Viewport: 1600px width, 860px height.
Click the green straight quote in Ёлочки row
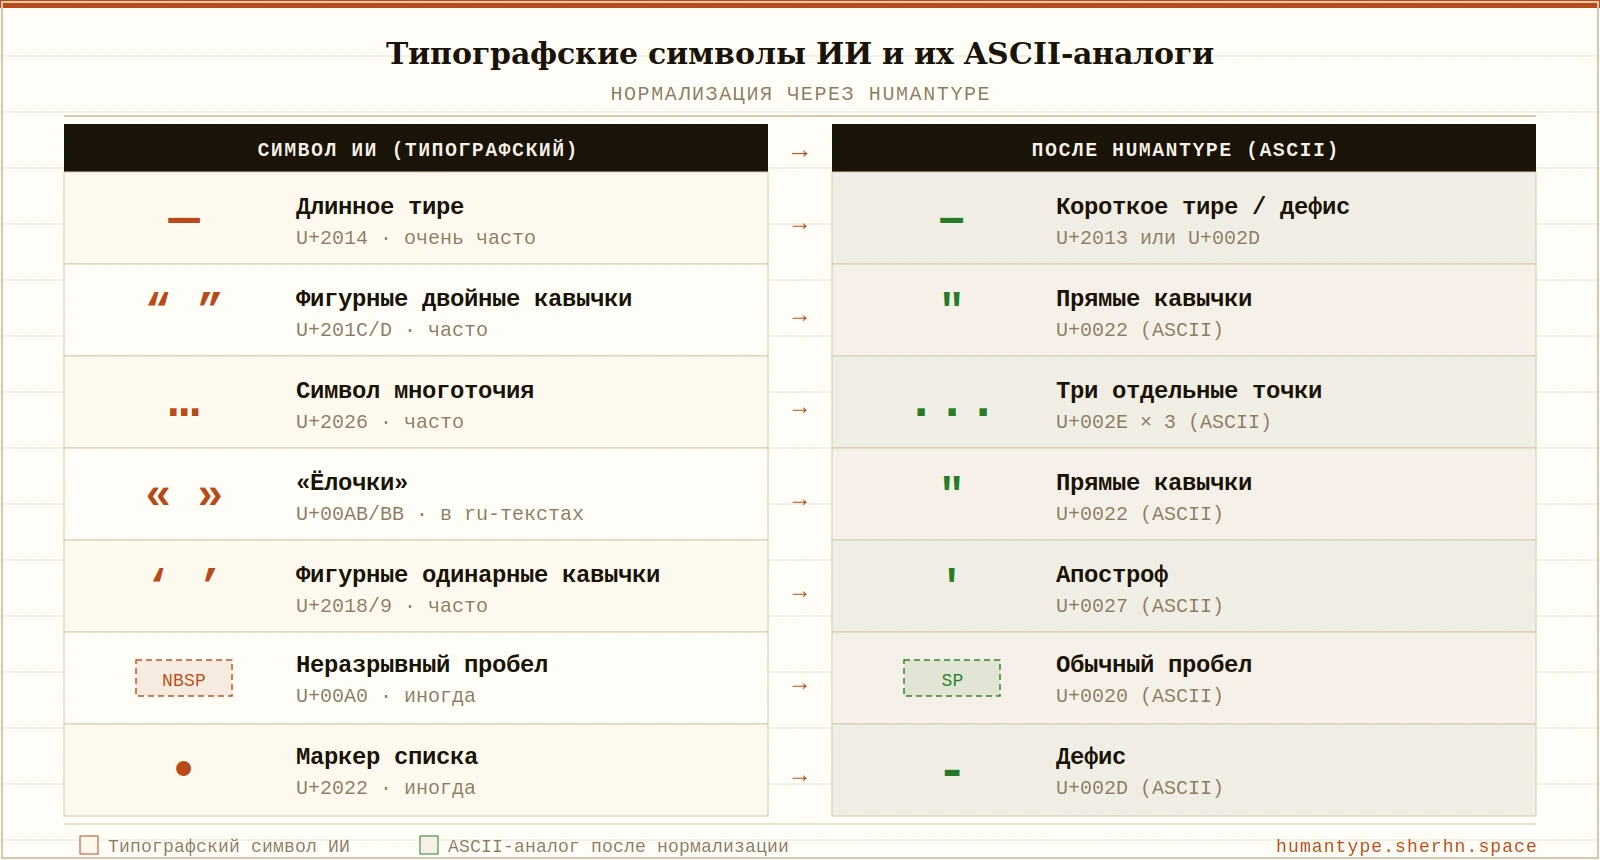click(952, 483)
